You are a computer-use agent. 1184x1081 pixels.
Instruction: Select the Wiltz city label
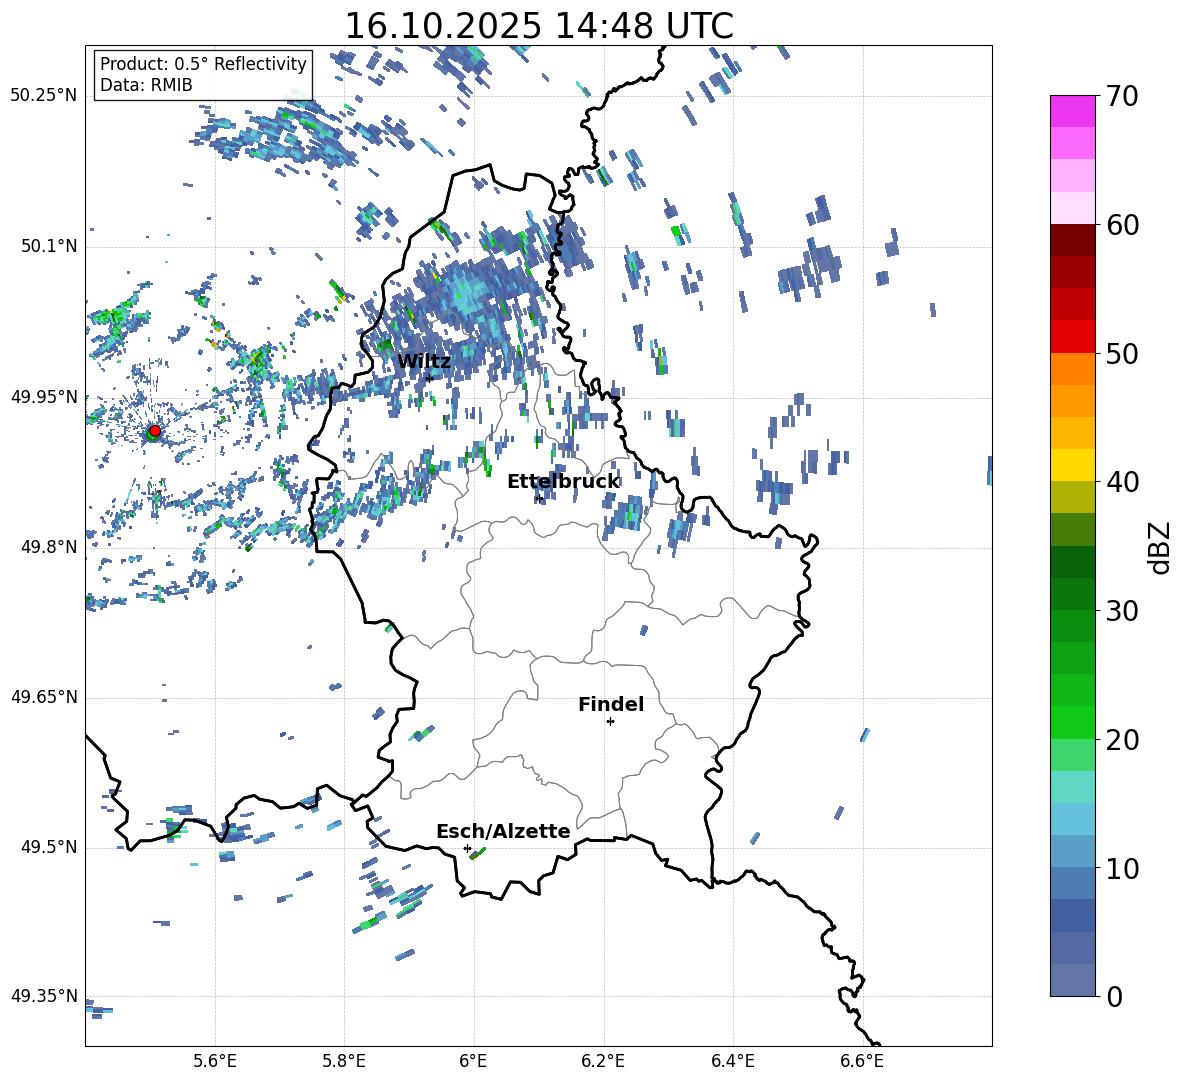coord(424,361)
